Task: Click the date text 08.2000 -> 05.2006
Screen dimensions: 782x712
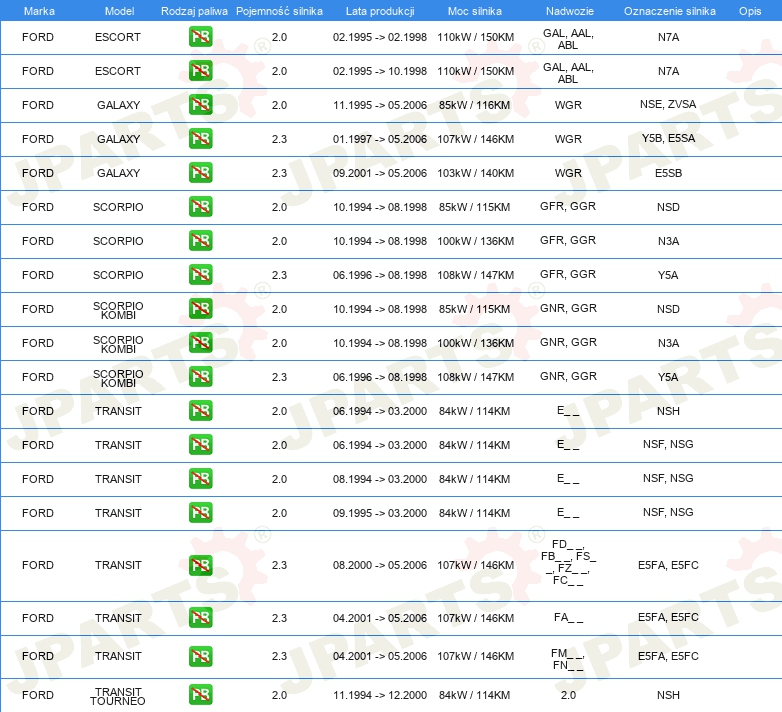Action: click(x=380, y=565)
